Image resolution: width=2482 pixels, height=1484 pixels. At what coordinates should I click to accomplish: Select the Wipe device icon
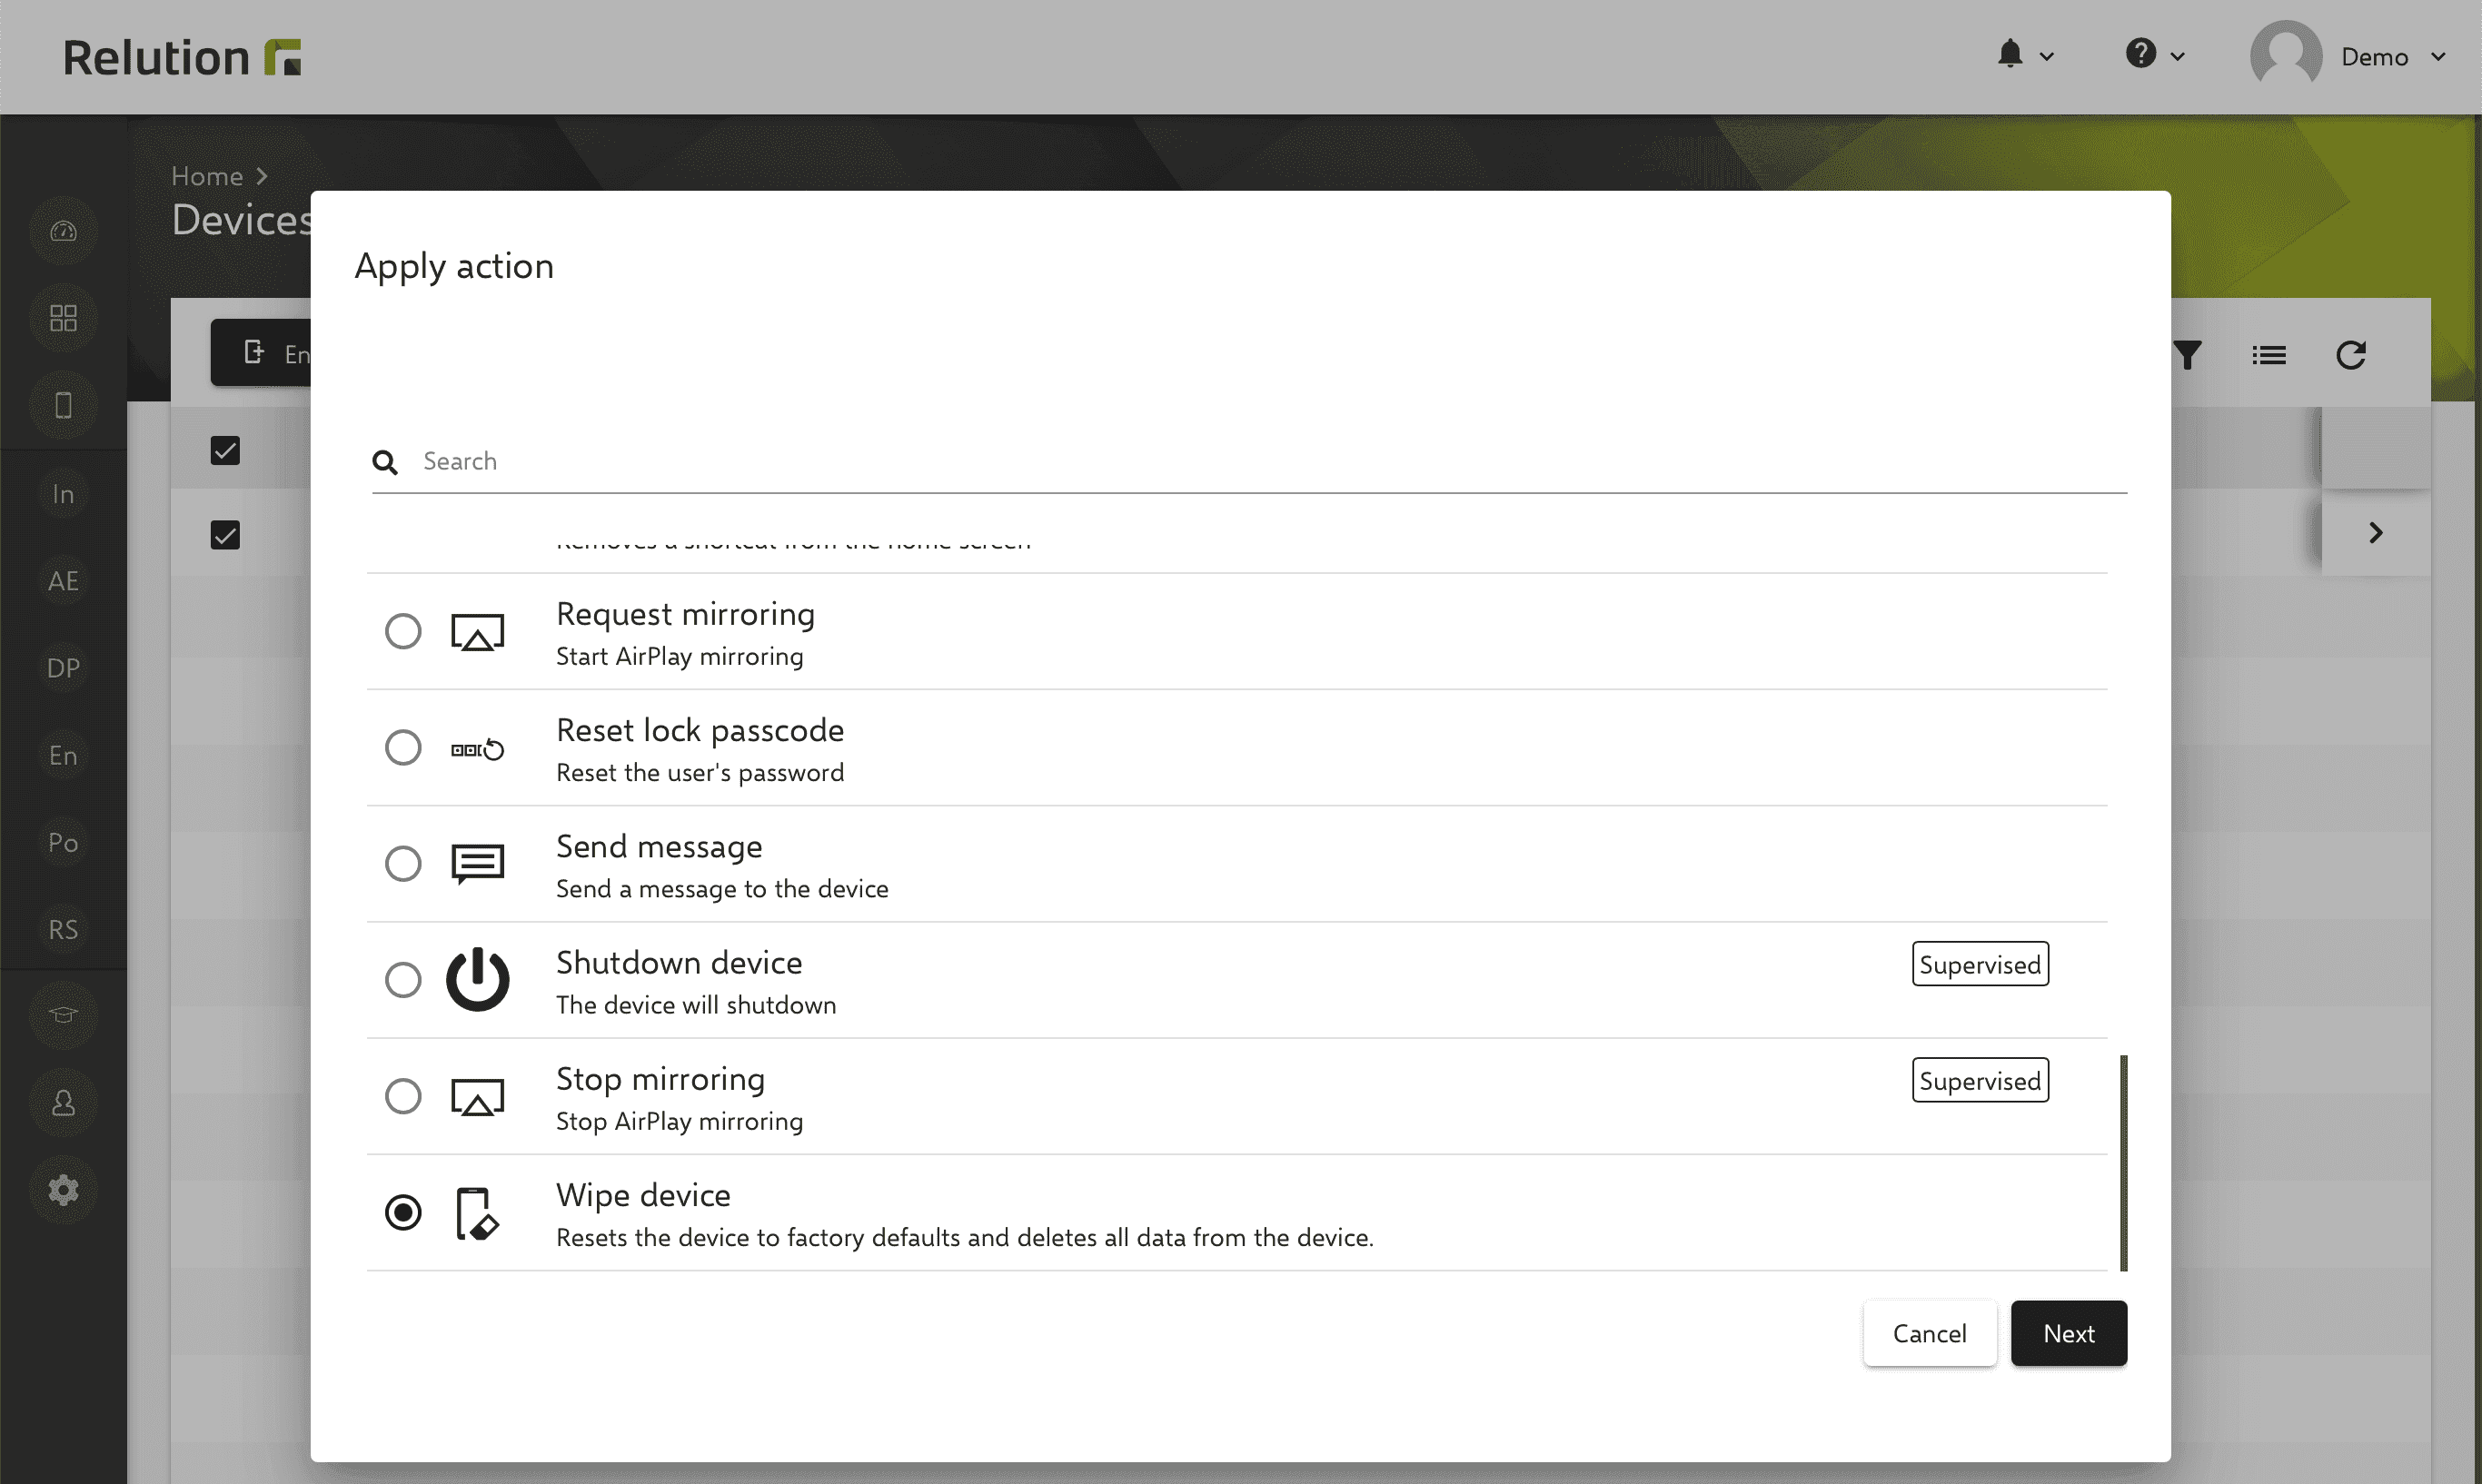click(x=475, y=1212)
